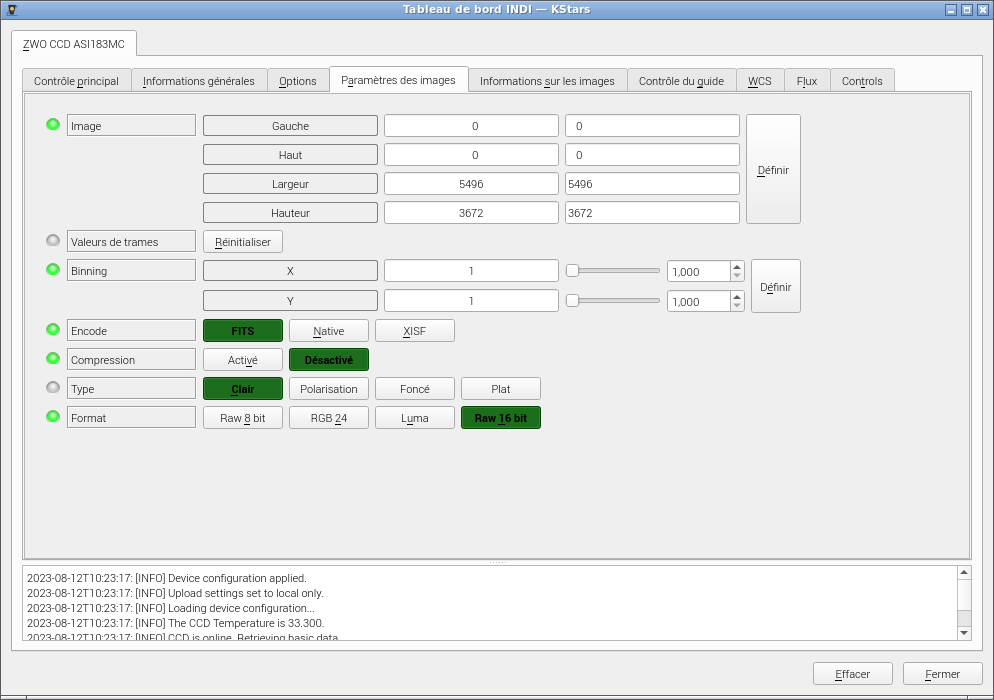
Task: Switch to Contrôle du guide tab
Action: [x=681, y=81]
